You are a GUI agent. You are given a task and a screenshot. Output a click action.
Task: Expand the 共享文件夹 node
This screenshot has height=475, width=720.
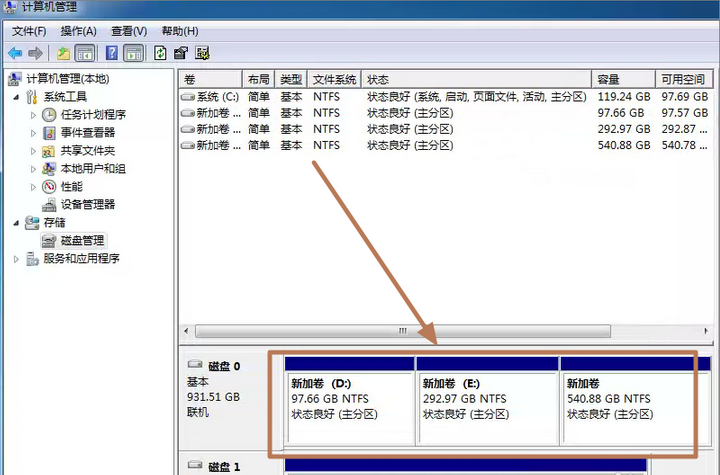(33, 151)
